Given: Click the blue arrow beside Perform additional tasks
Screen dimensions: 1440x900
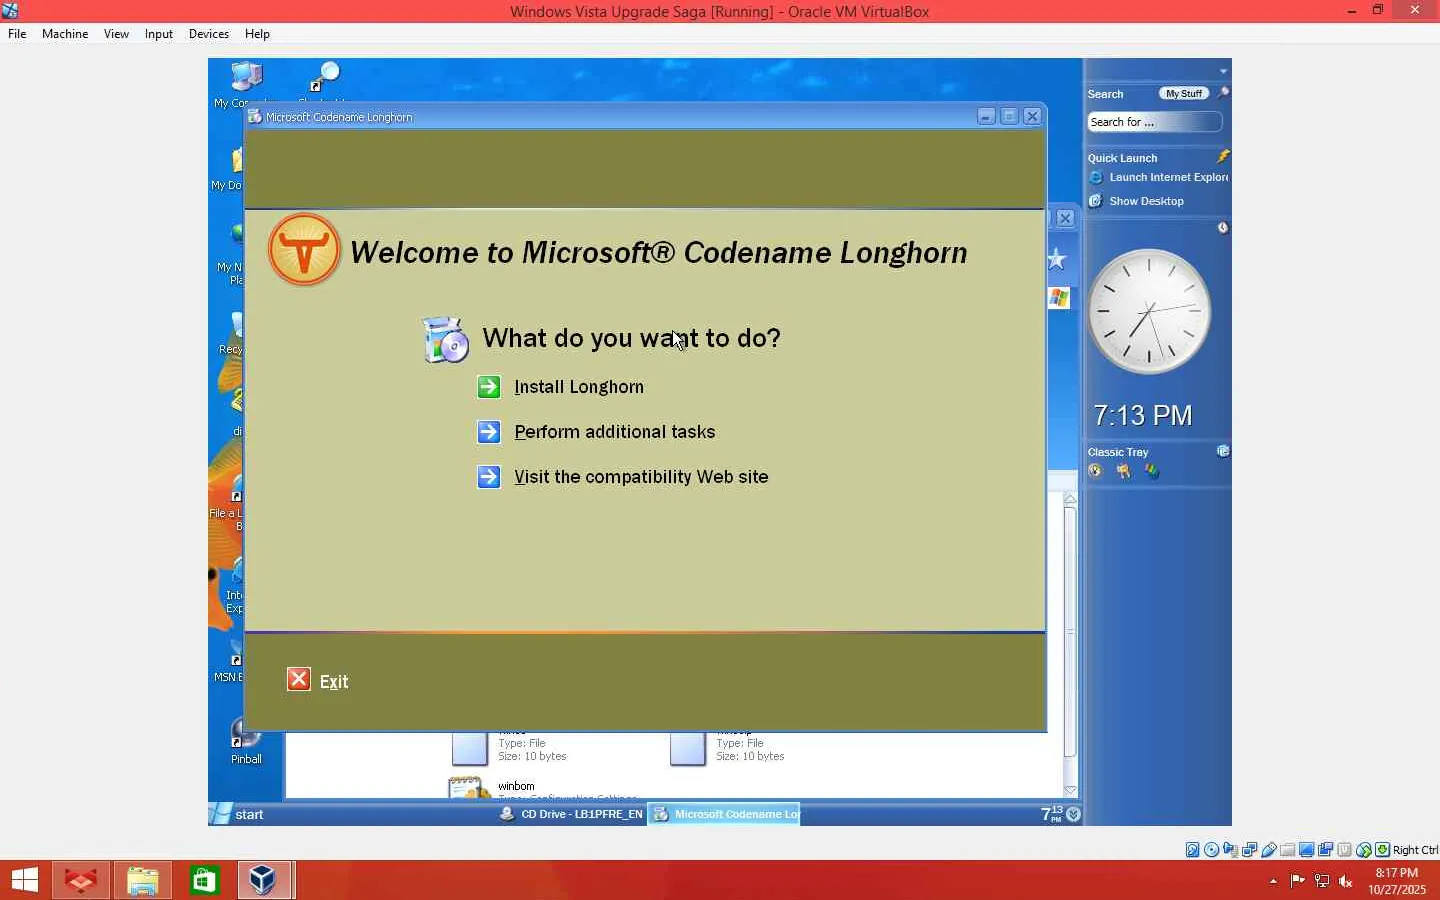Looking at the screenshot, I should 489,432.
